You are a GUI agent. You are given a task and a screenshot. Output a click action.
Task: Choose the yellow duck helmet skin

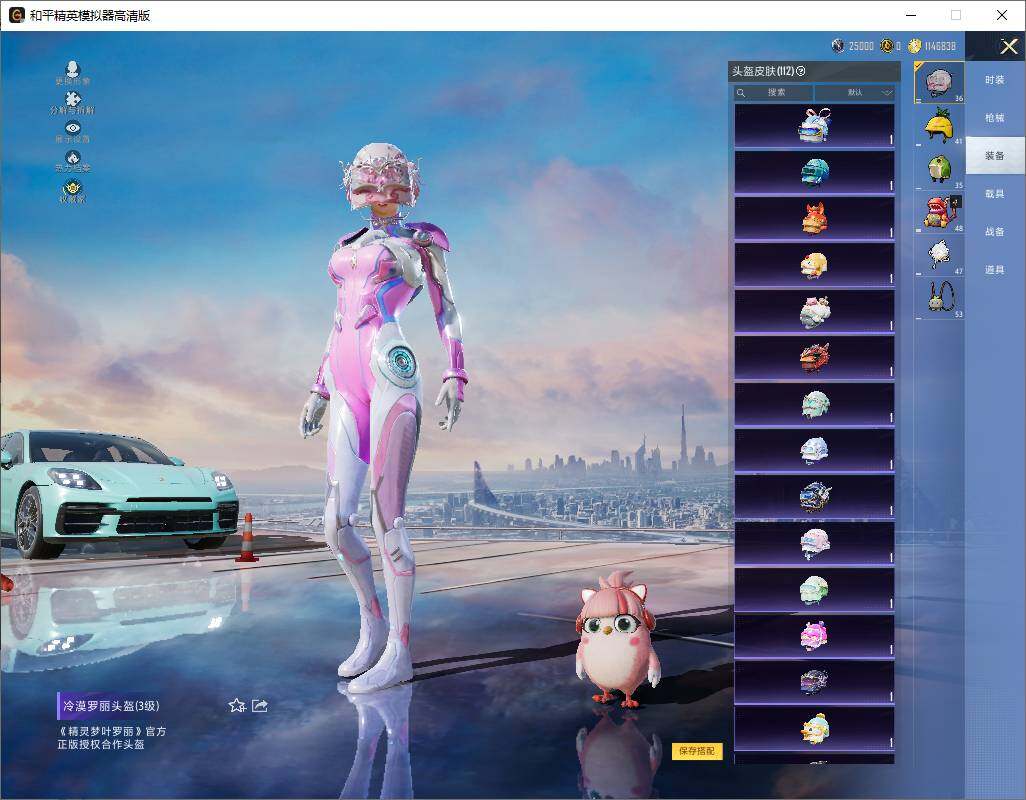pos(814,729)
